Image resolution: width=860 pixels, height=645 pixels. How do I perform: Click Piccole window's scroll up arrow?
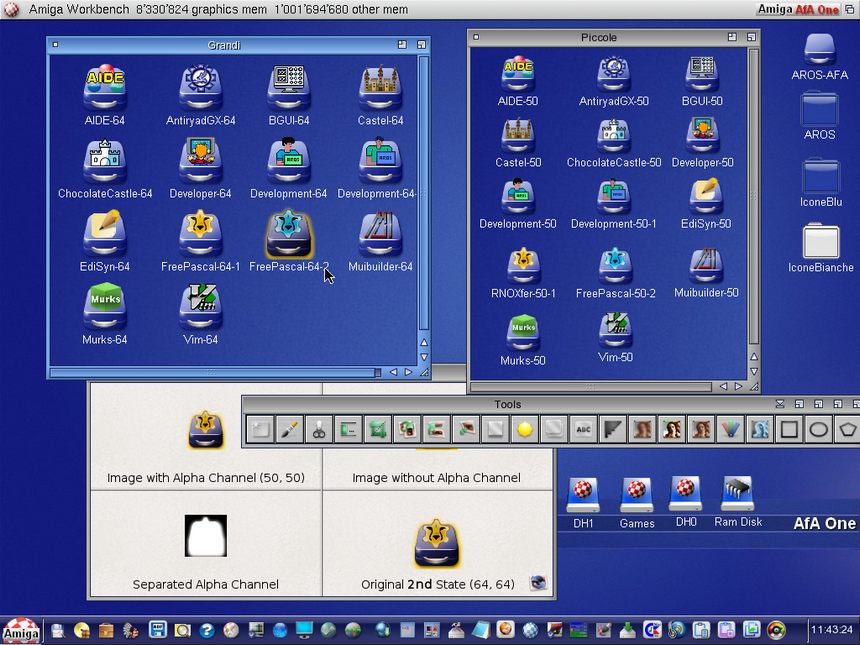pos(753,355)
